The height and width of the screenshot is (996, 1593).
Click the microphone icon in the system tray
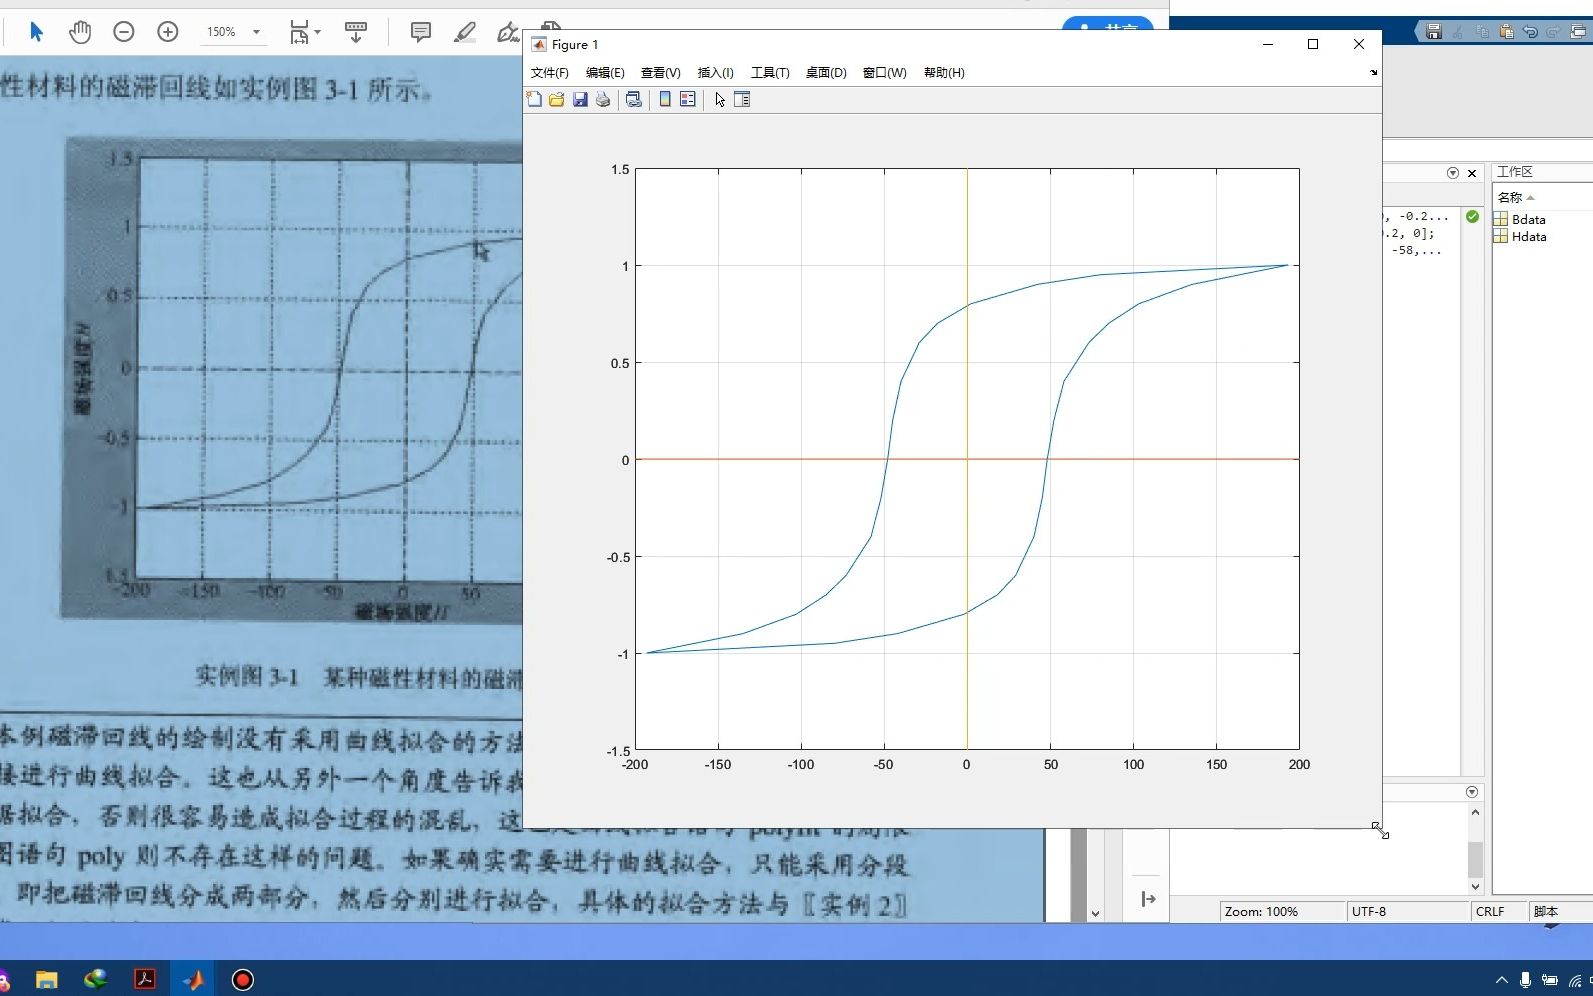pos(1525,980)
